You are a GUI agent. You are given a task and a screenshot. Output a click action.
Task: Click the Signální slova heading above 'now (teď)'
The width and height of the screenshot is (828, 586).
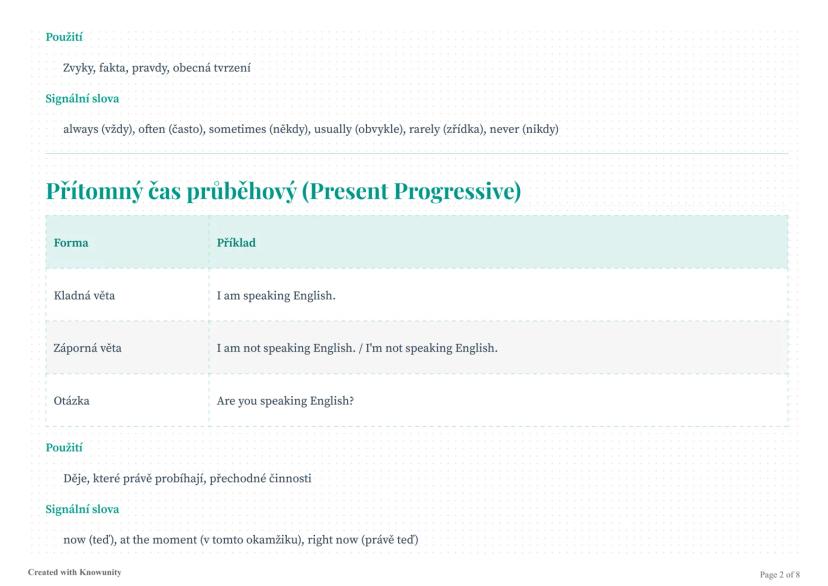pyautogui.click(x=82, y=509)
